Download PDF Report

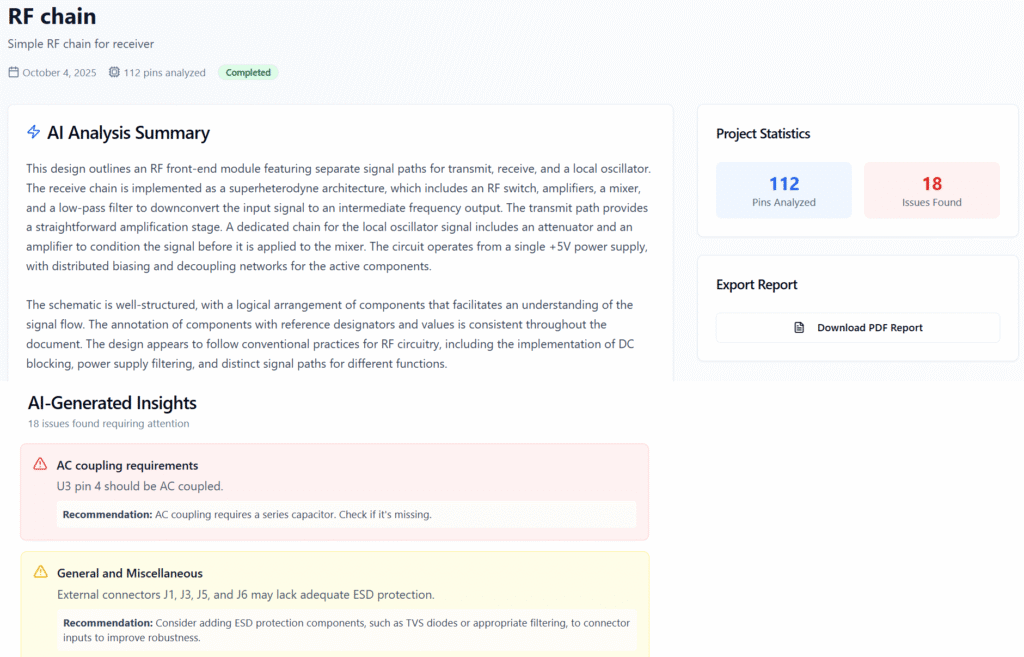coord(857,327)
